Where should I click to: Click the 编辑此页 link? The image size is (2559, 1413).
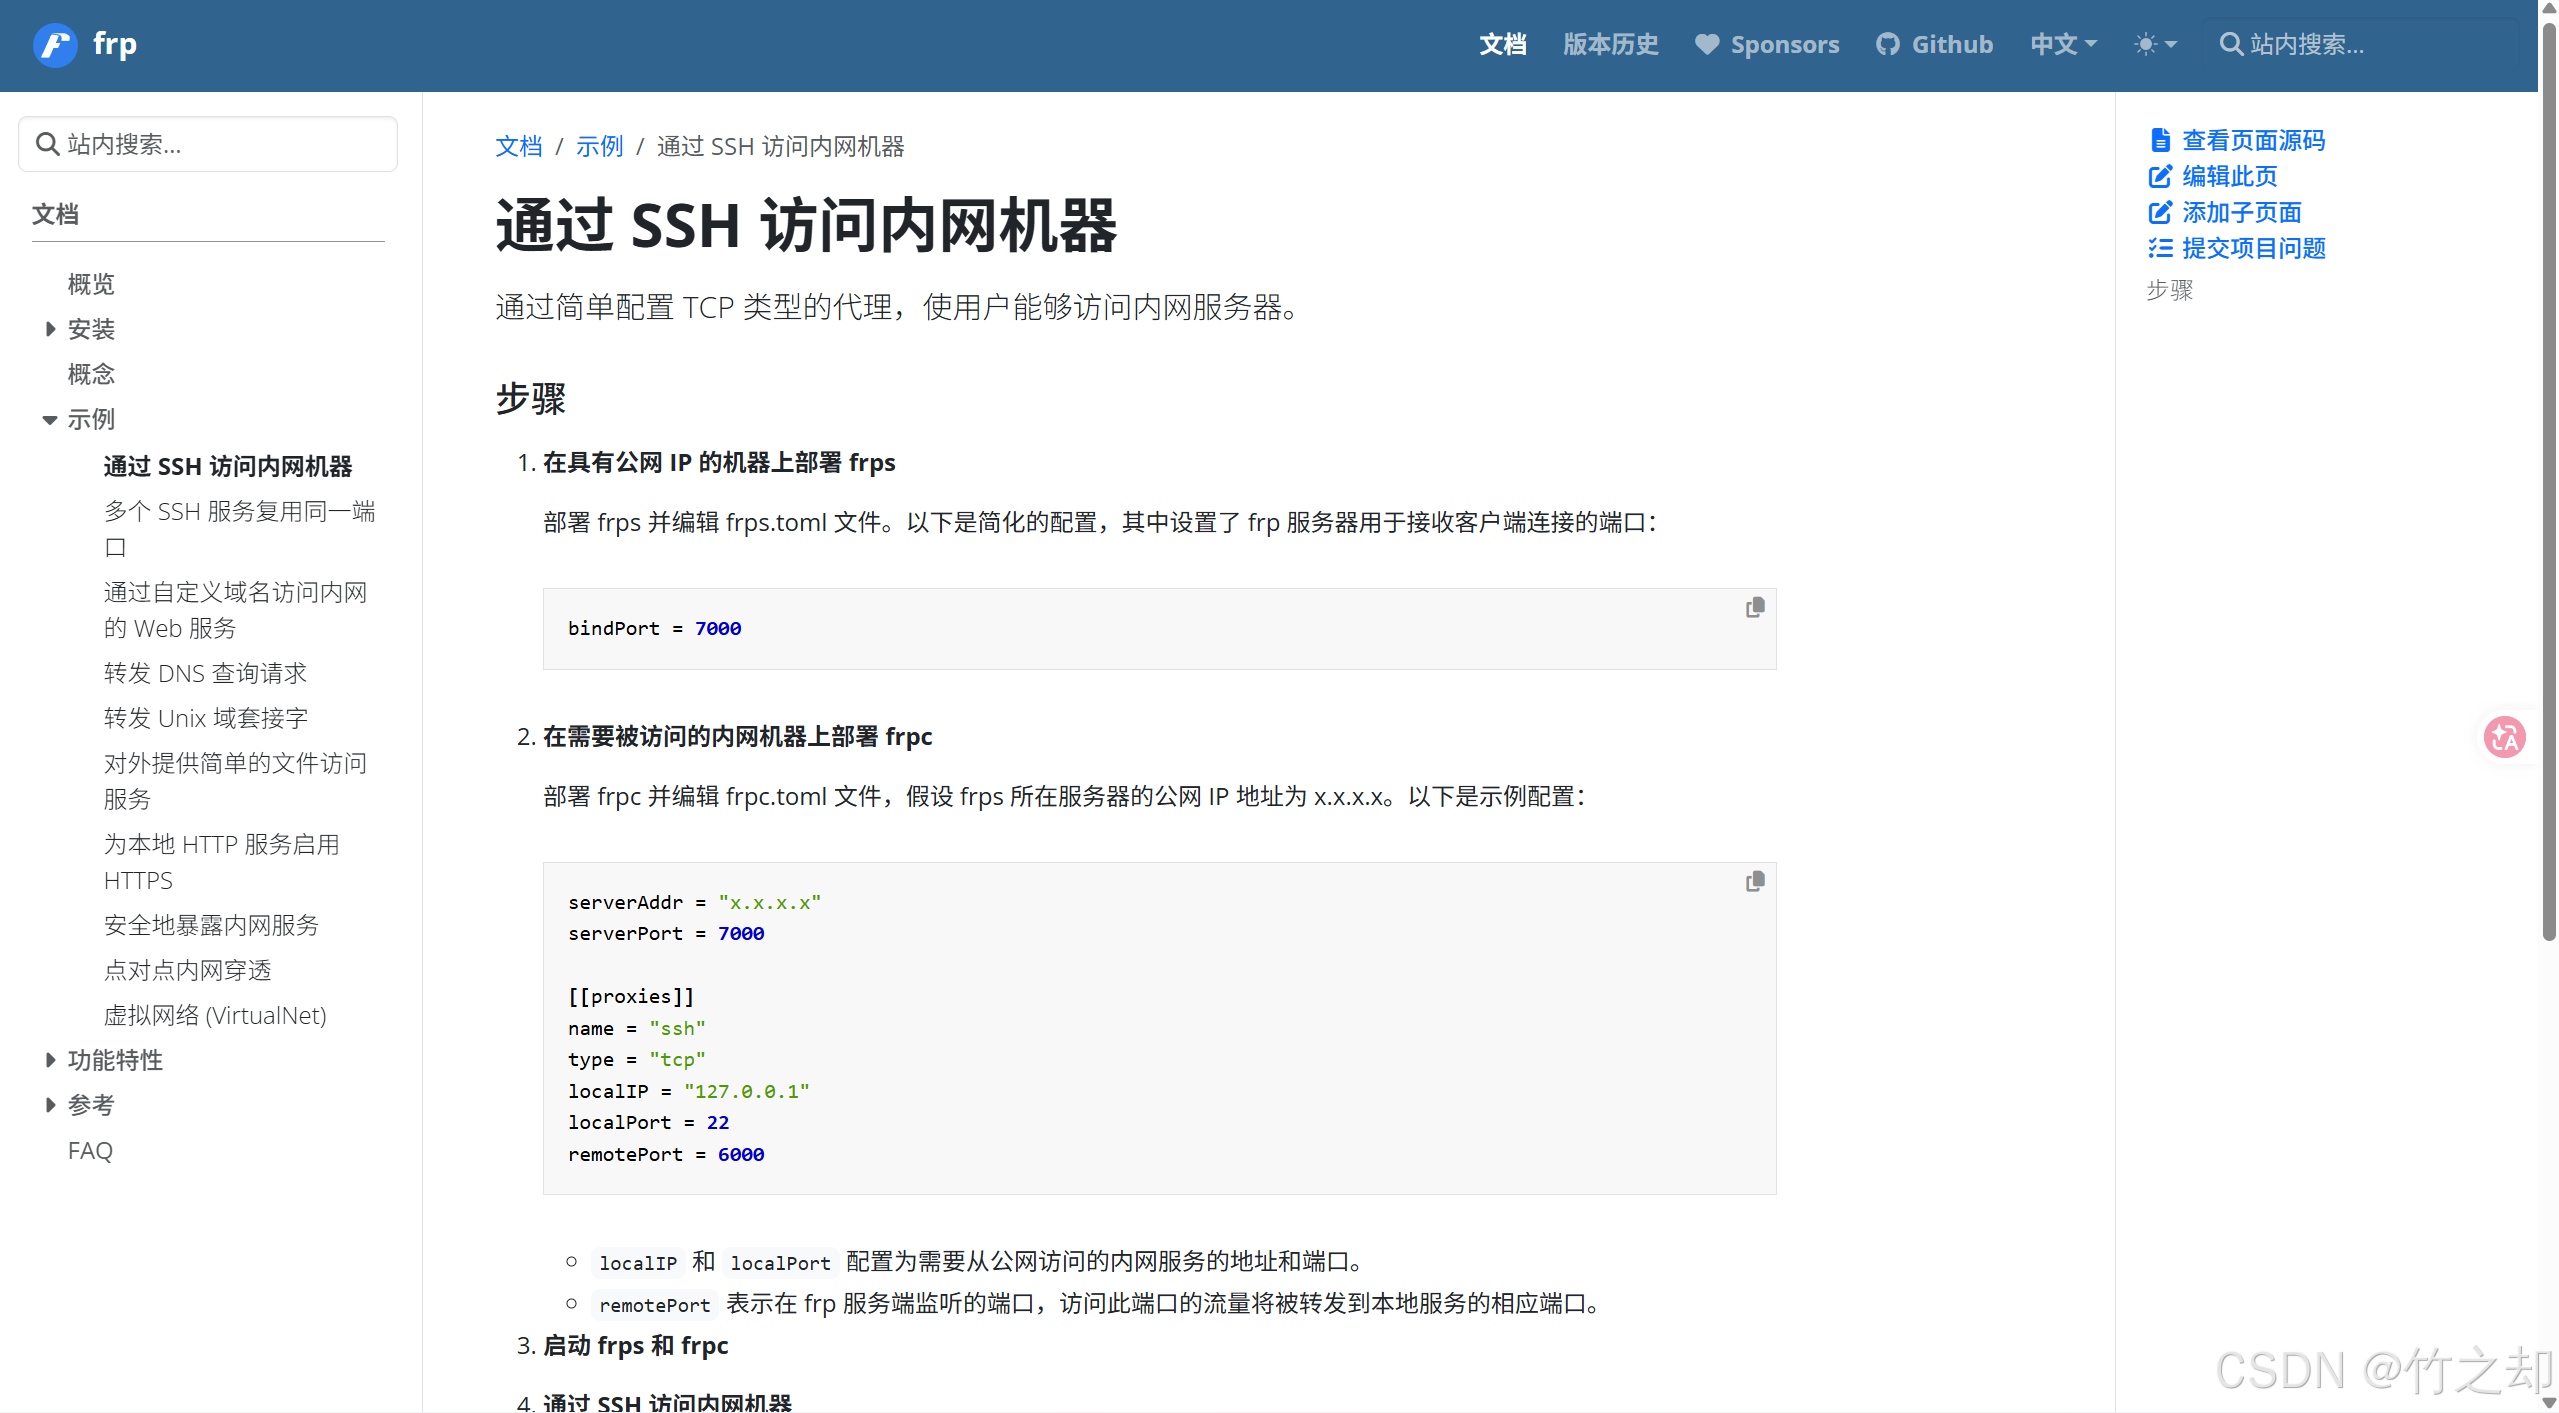click(x=2229, y=176)
